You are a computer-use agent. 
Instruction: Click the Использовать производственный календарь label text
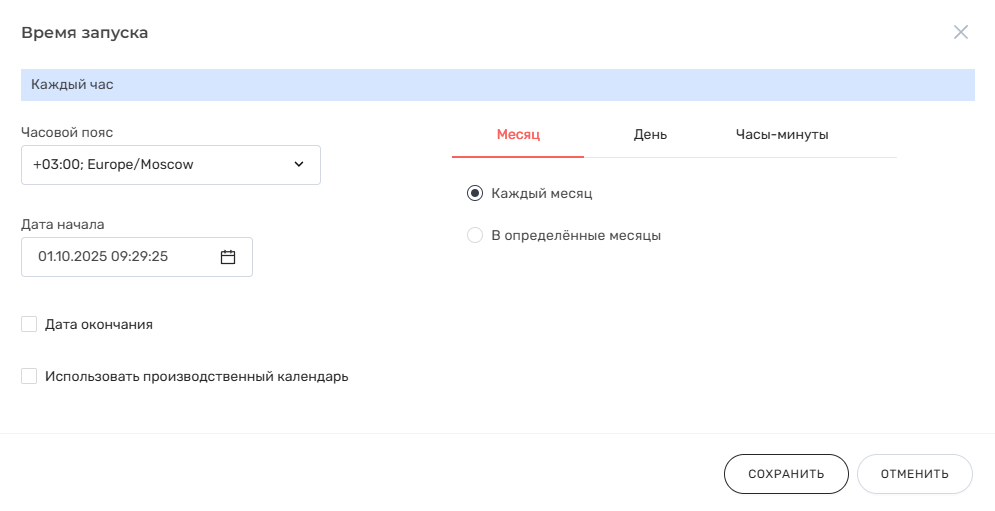196,377
